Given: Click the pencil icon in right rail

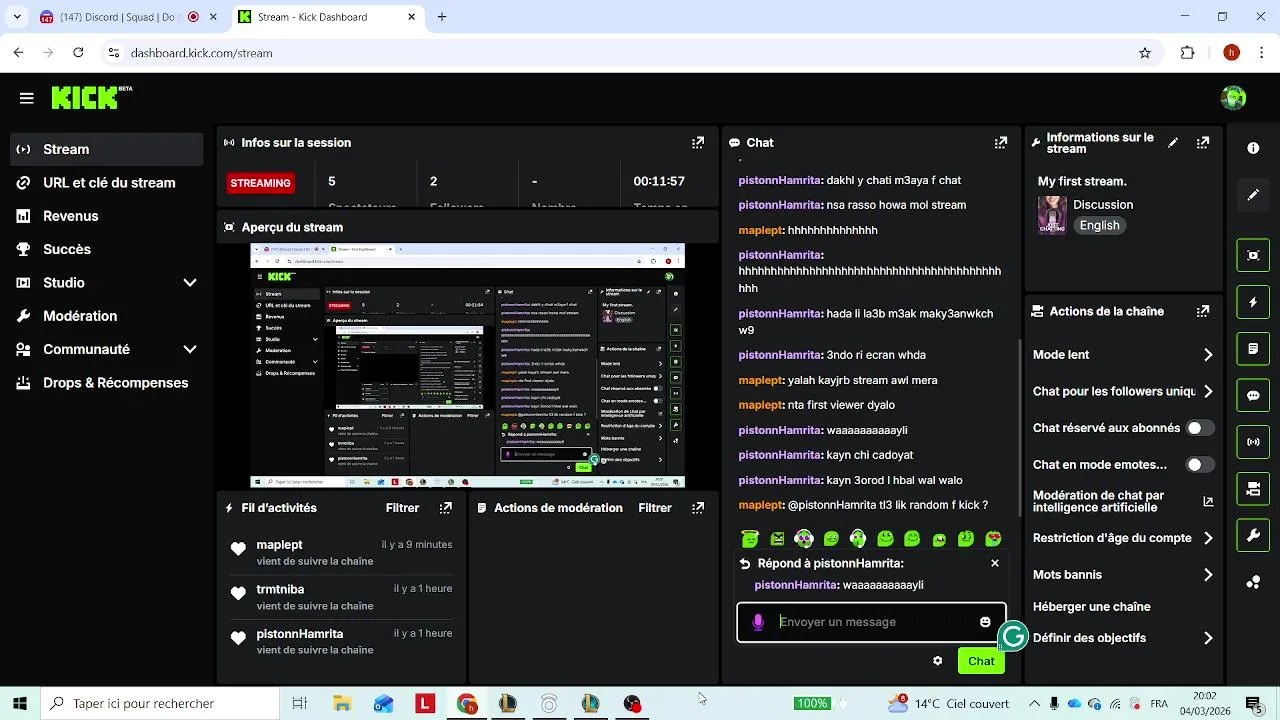Looking at the screenshot, I should 1253,195.
